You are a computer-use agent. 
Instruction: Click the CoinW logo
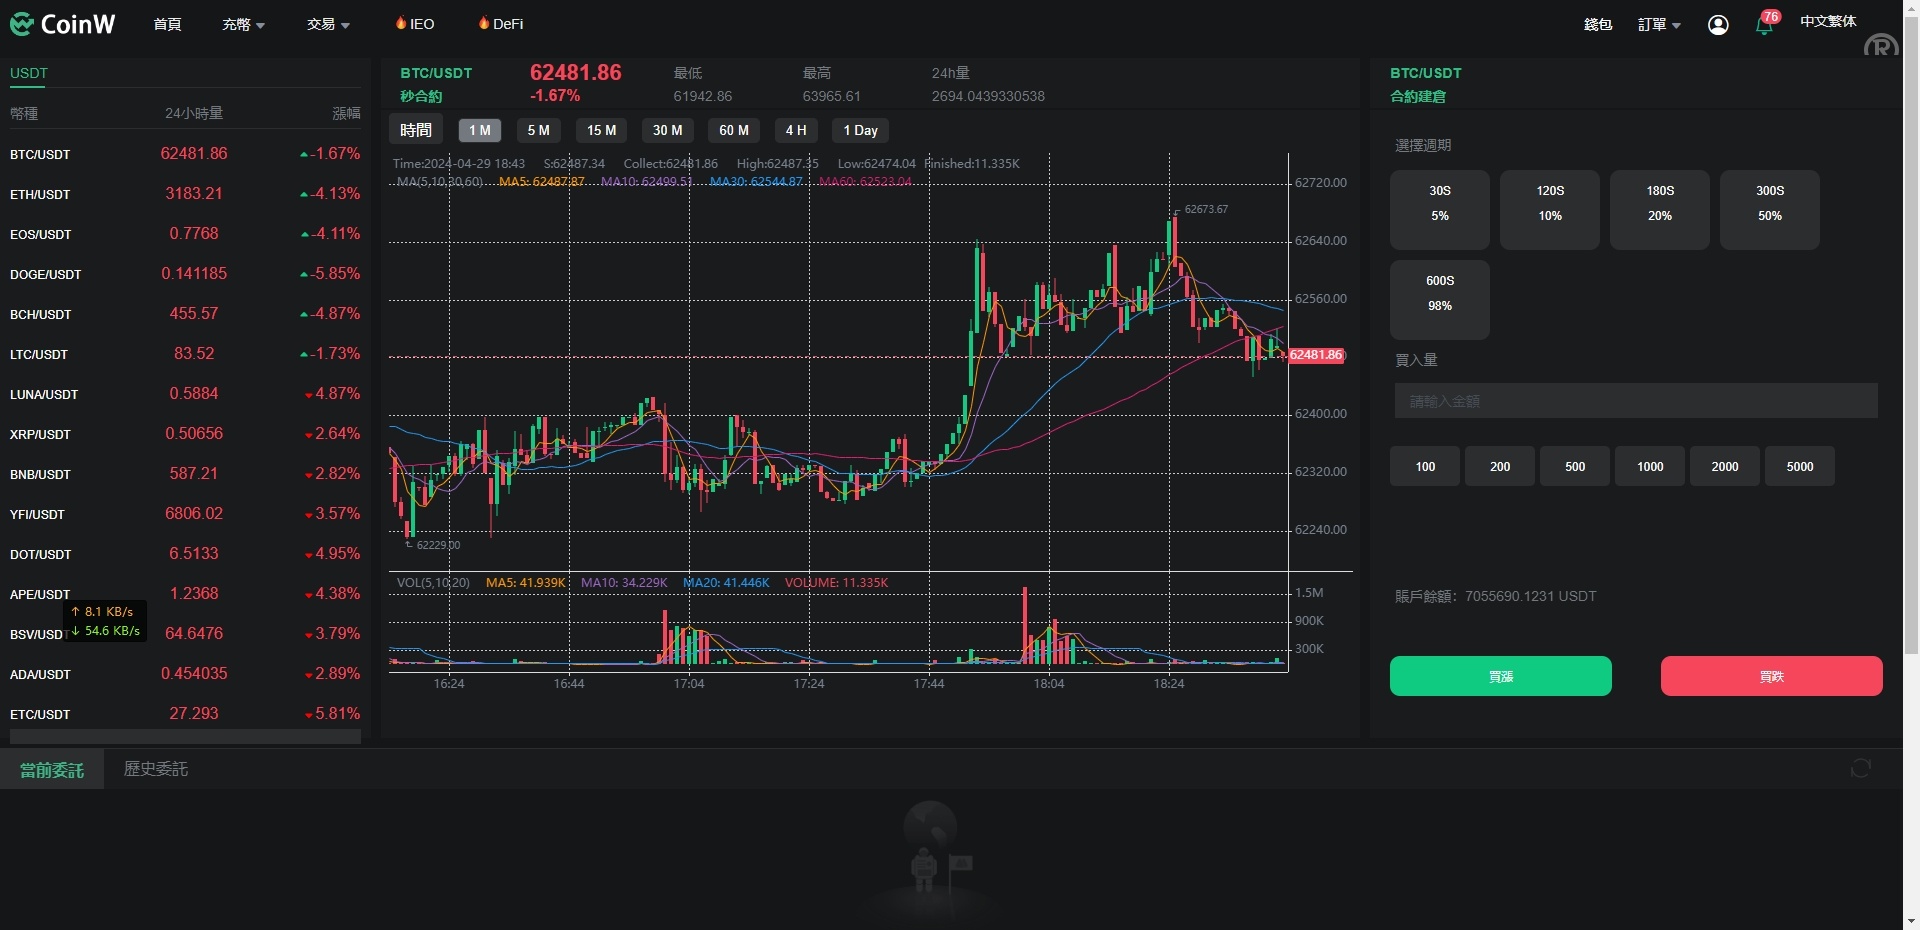tap(63, 23)
